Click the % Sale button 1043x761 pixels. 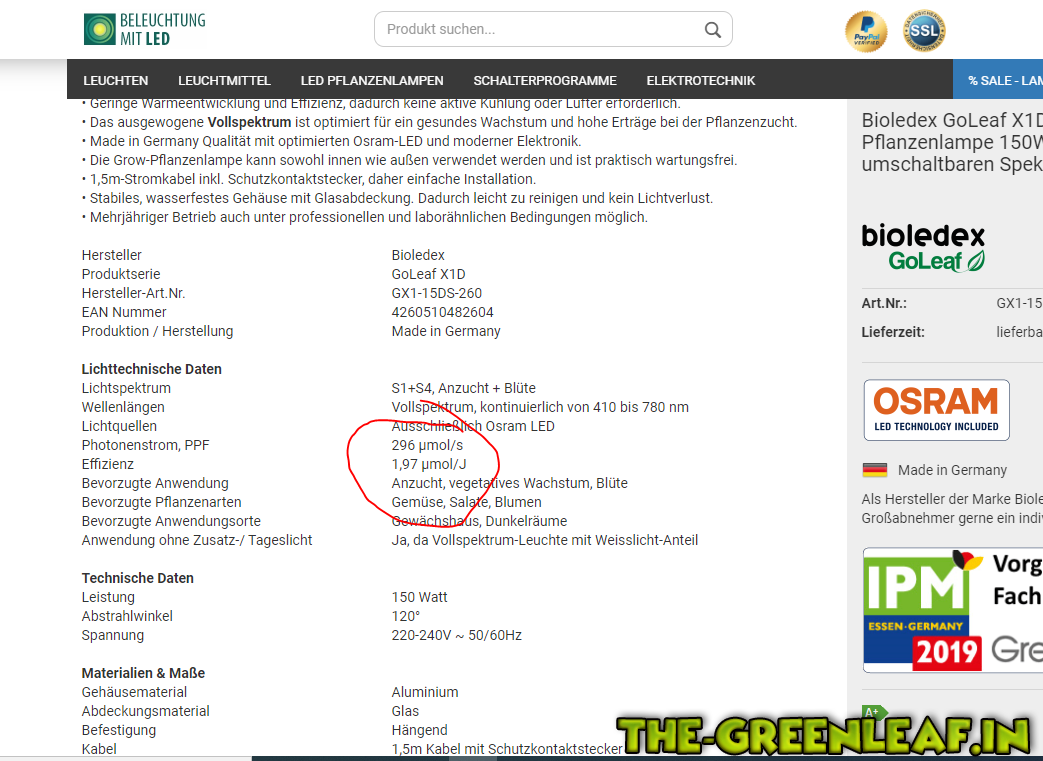pos(1004,80)
